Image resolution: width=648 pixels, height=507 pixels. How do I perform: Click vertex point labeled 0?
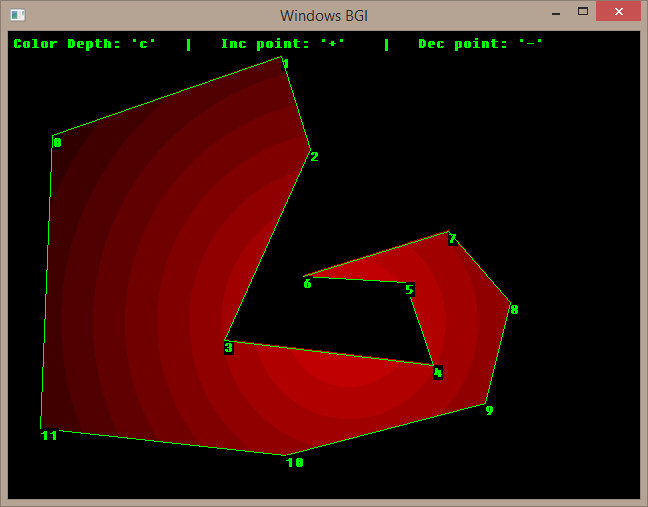56,142
